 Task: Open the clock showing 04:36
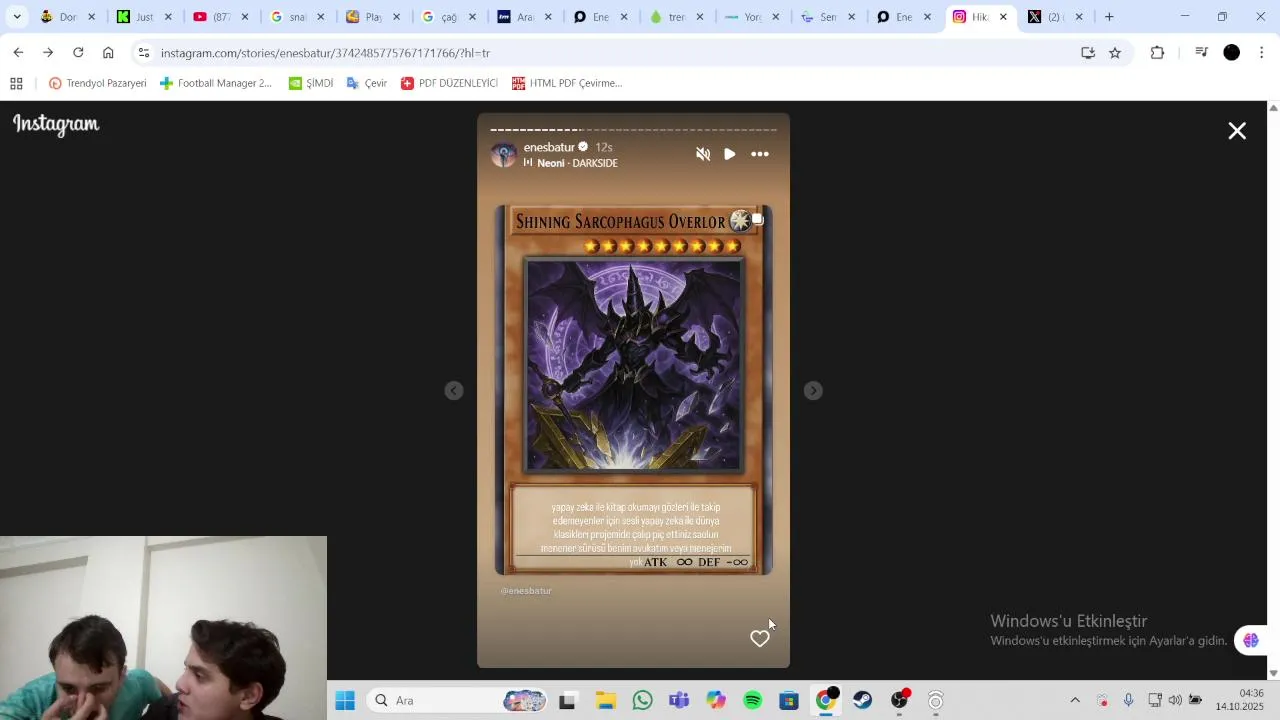[x=1240, y=700]
